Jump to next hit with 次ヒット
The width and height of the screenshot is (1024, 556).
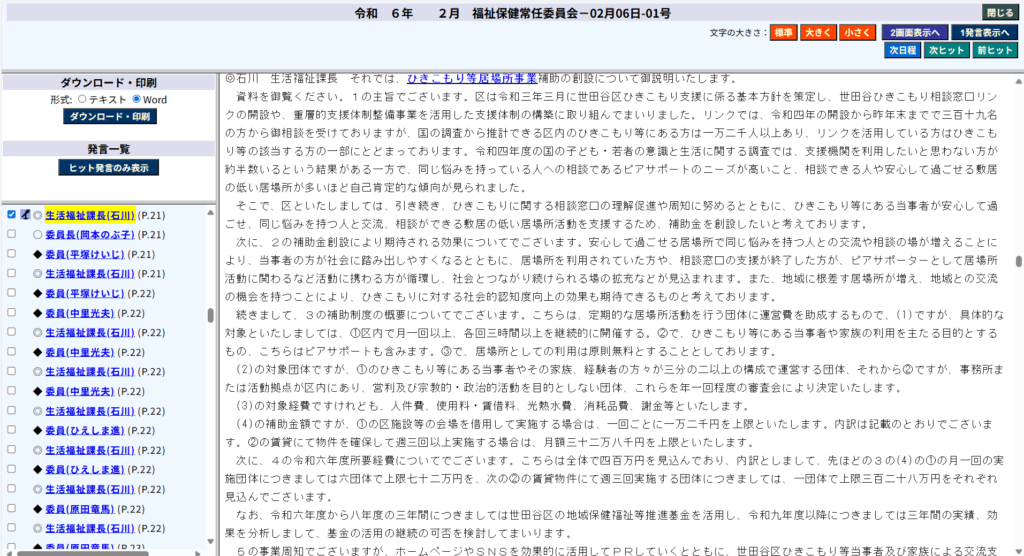click(x=945, y=50)
